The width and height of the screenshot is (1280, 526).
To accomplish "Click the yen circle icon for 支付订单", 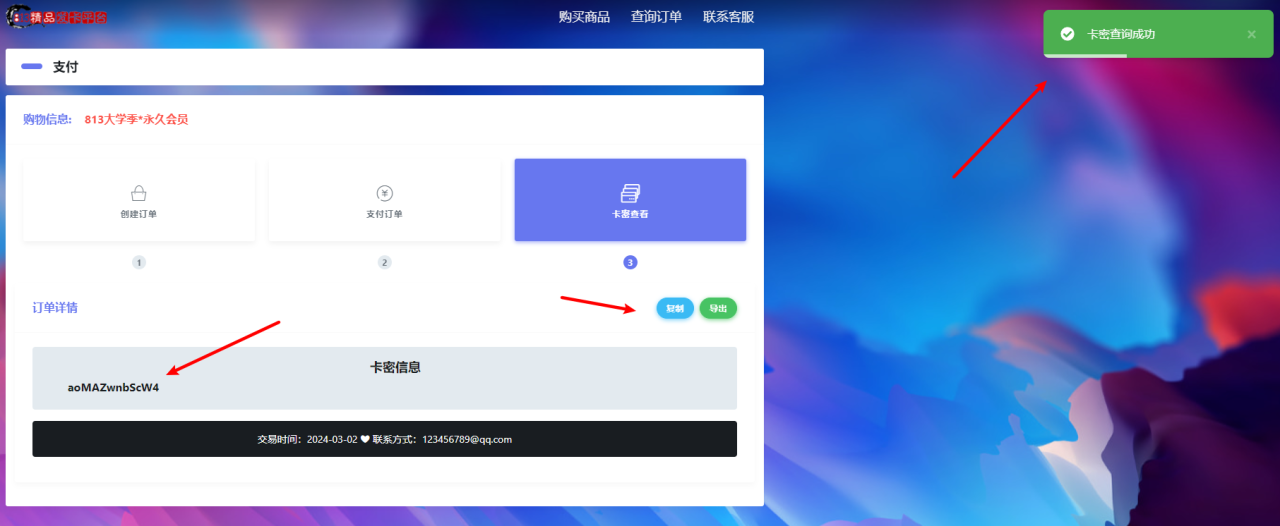I will (x=384, y=193).
